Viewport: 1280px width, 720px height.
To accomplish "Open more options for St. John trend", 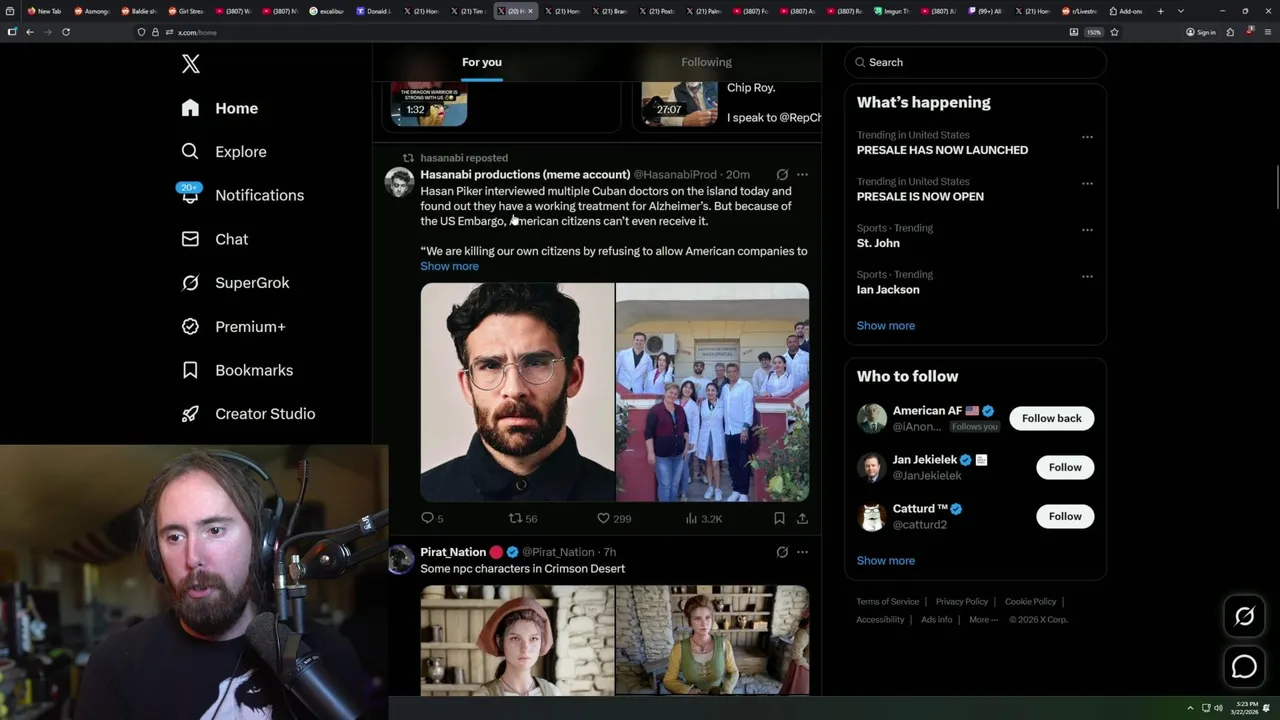I will (1087, 230).
